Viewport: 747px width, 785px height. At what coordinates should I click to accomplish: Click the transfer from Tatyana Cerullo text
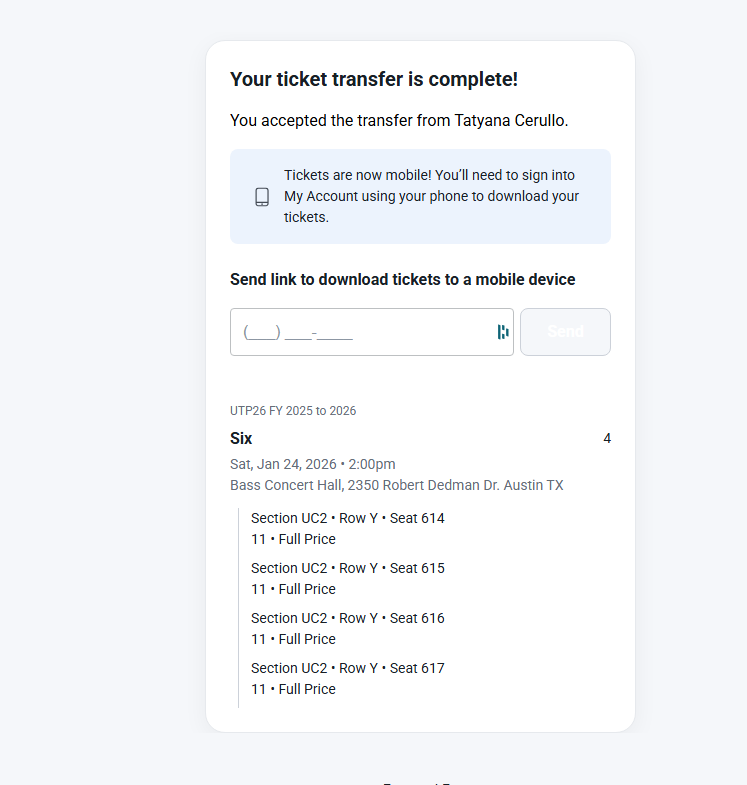[x=399, y=120]
